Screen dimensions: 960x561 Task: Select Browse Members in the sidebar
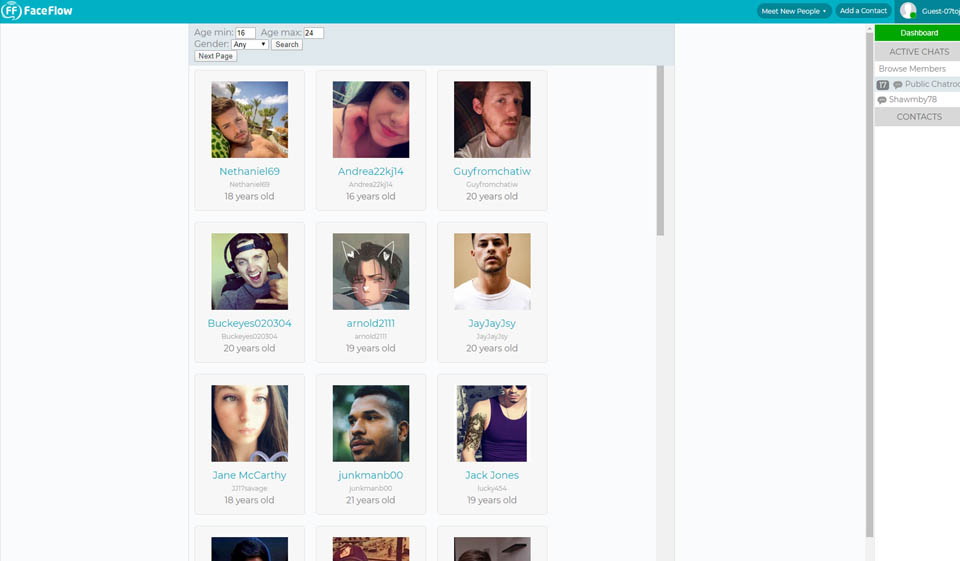[912, 69]
